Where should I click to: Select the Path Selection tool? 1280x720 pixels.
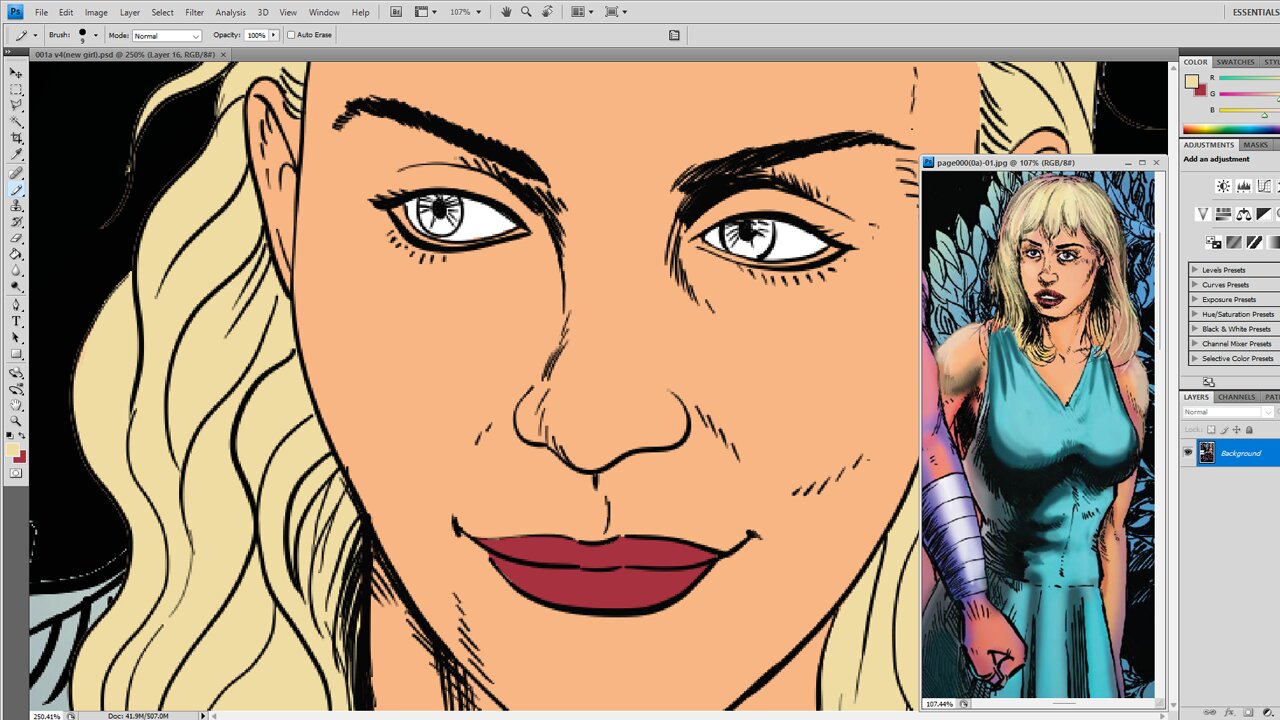(16, 338)
